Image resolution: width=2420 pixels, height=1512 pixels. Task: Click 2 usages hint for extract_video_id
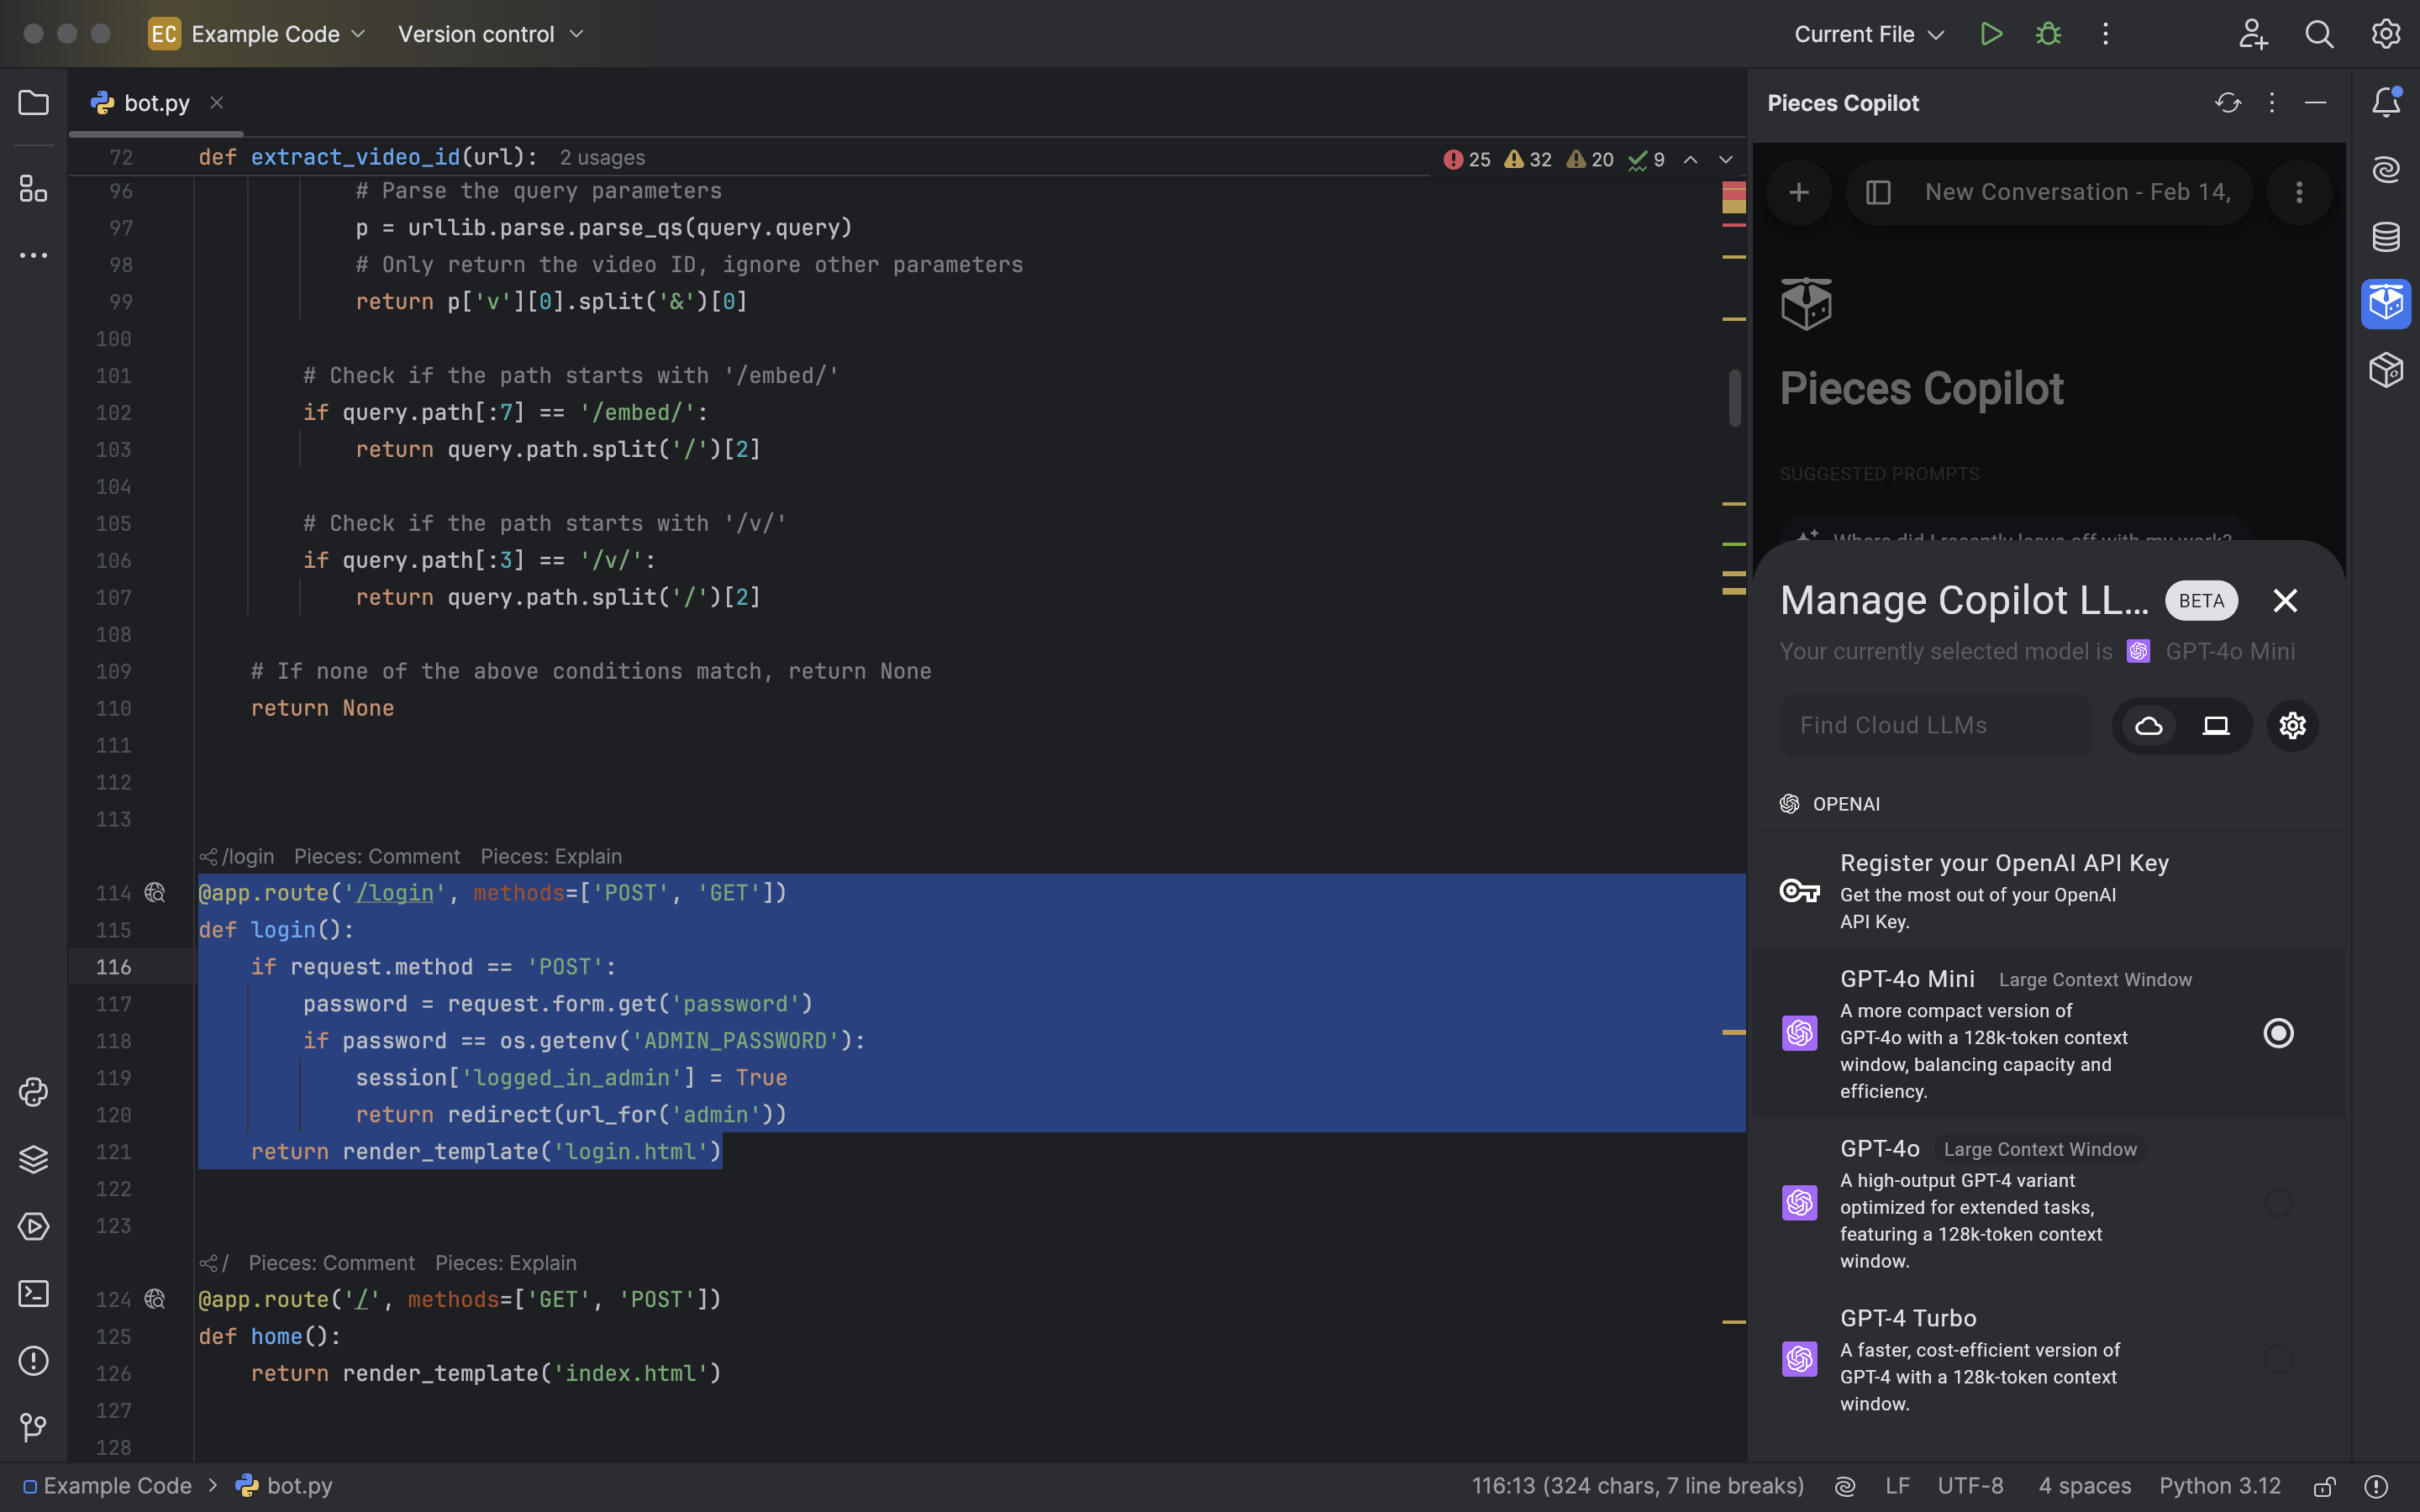tap(602, 158)
